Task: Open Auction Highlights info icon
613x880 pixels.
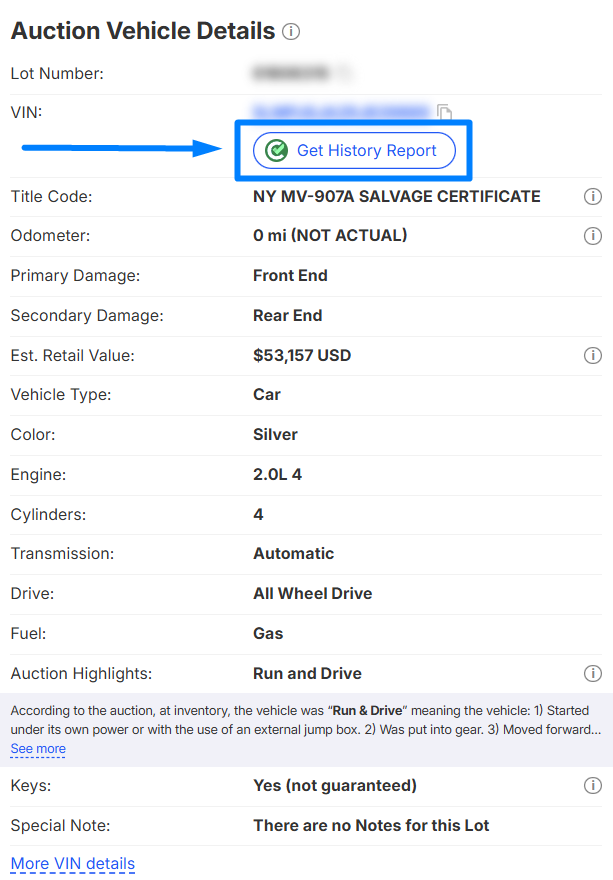Action: 592,673
